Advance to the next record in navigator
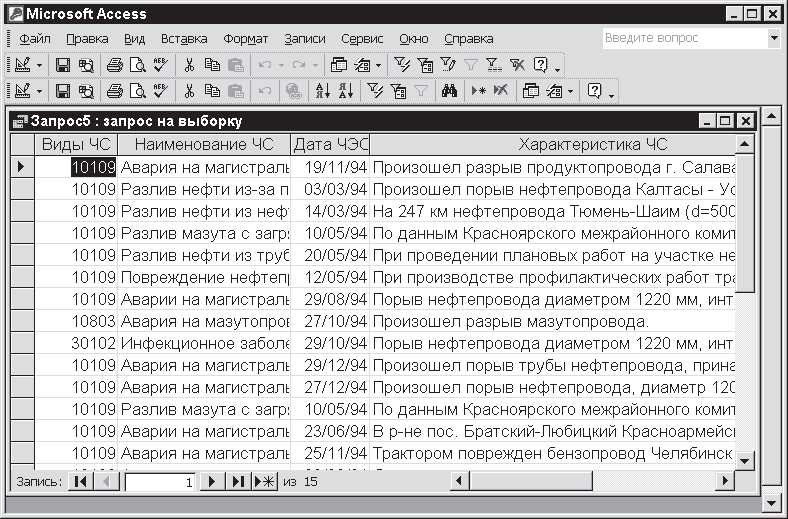This screenshot has width=788, height=519. pos(211,482)
